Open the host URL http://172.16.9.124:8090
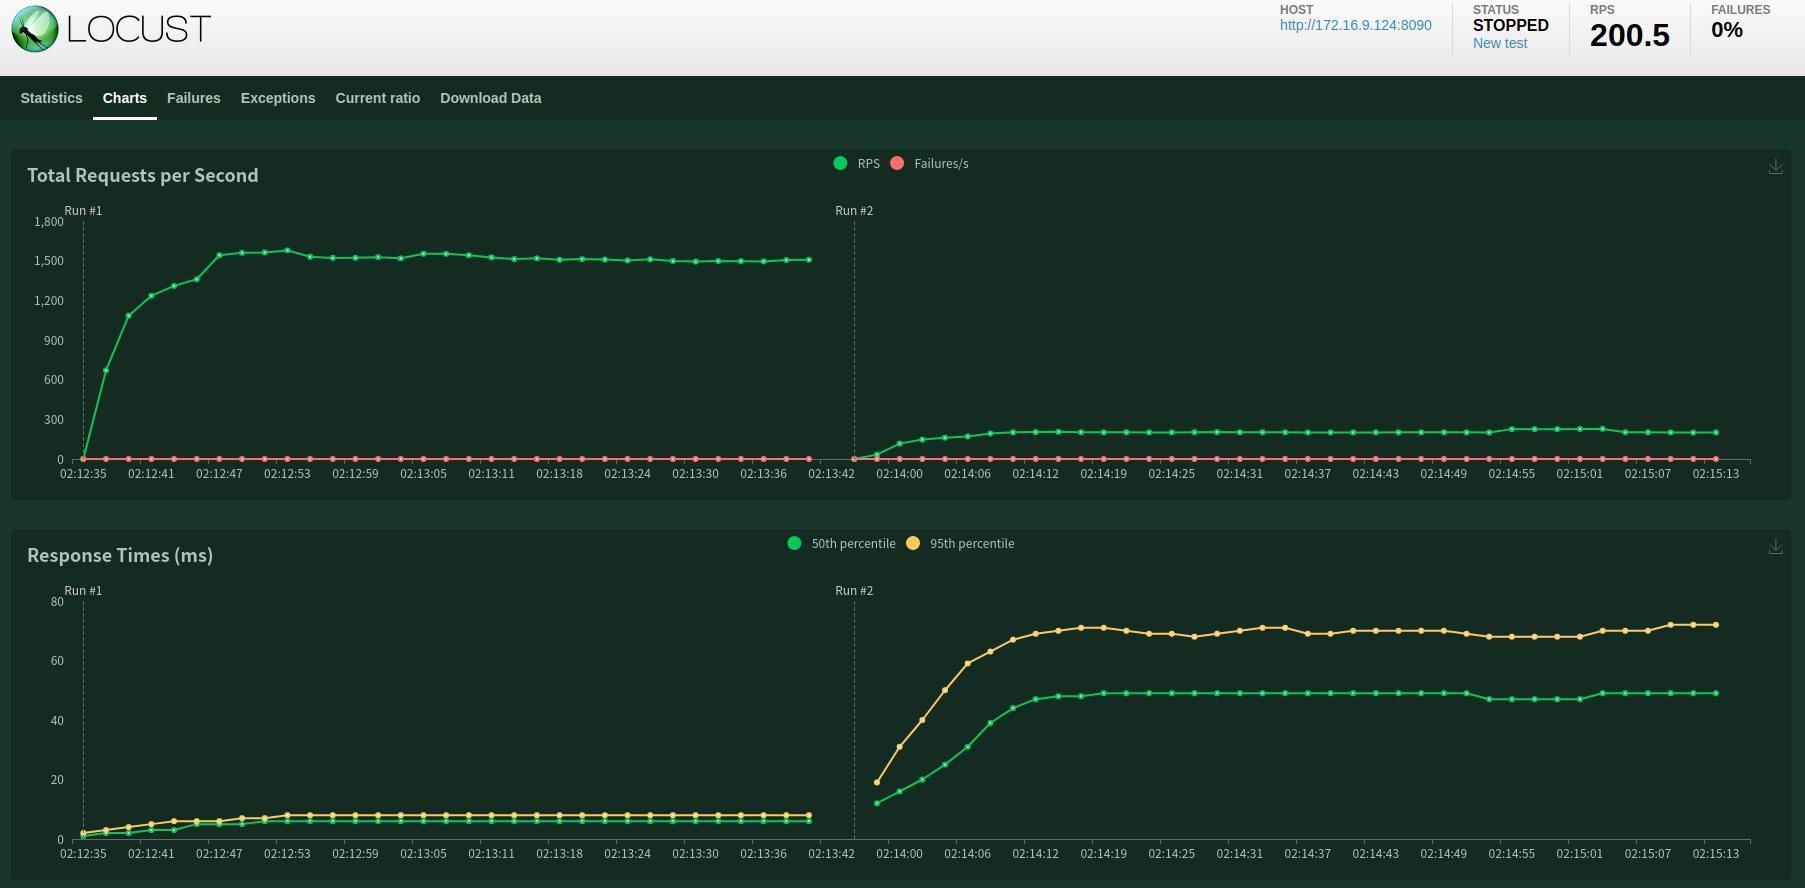The width and height of the screenshot is (1805, 888). pyautogui.click(x=1356, y=25)
